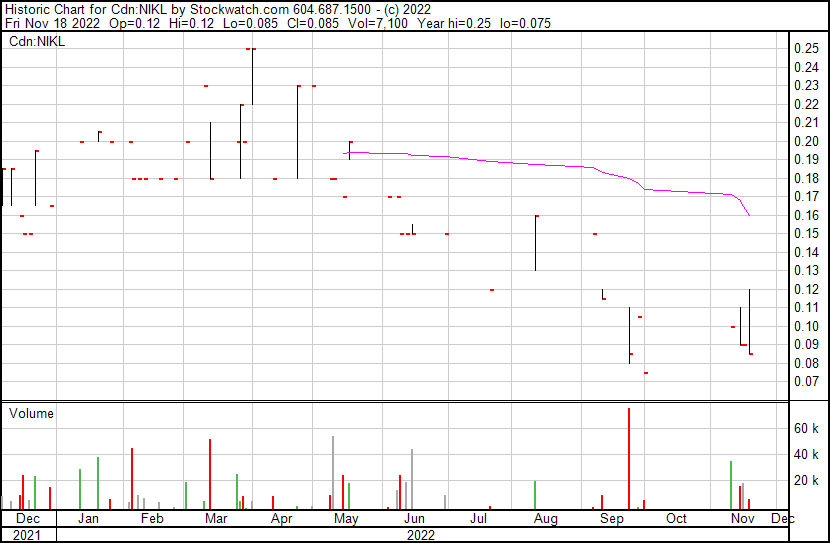Click the Volume panel label
Viewport: 830px width, 543px height.
[x=31, y=413]
